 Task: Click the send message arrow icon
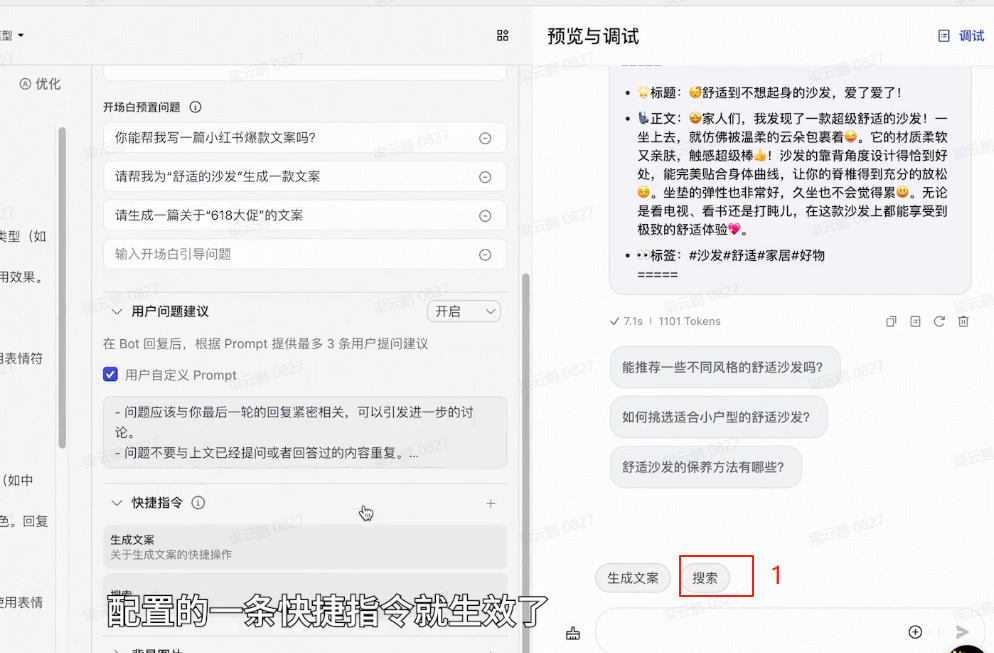click(x=962, y=632)
